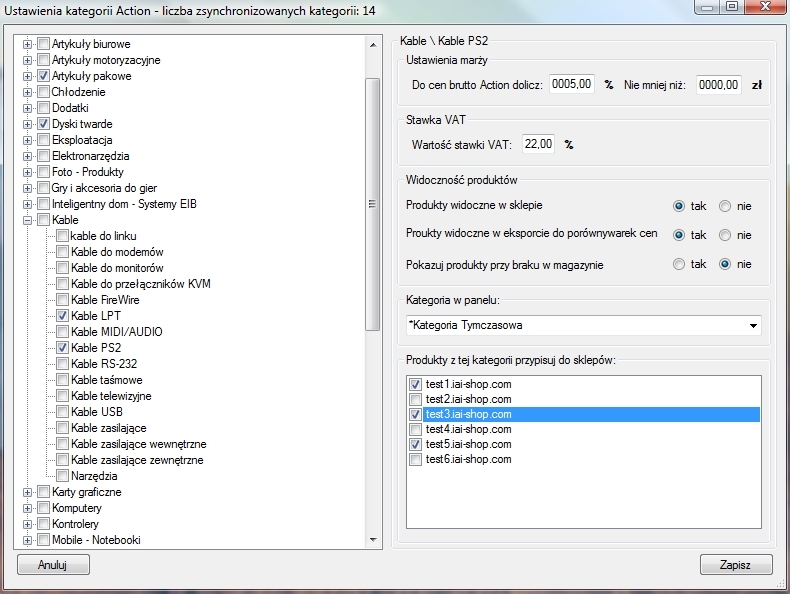The height and width of the screenshot is (594, 790).
Task: Select the Kable RS-232 tree item
Action: pos(104,364)
